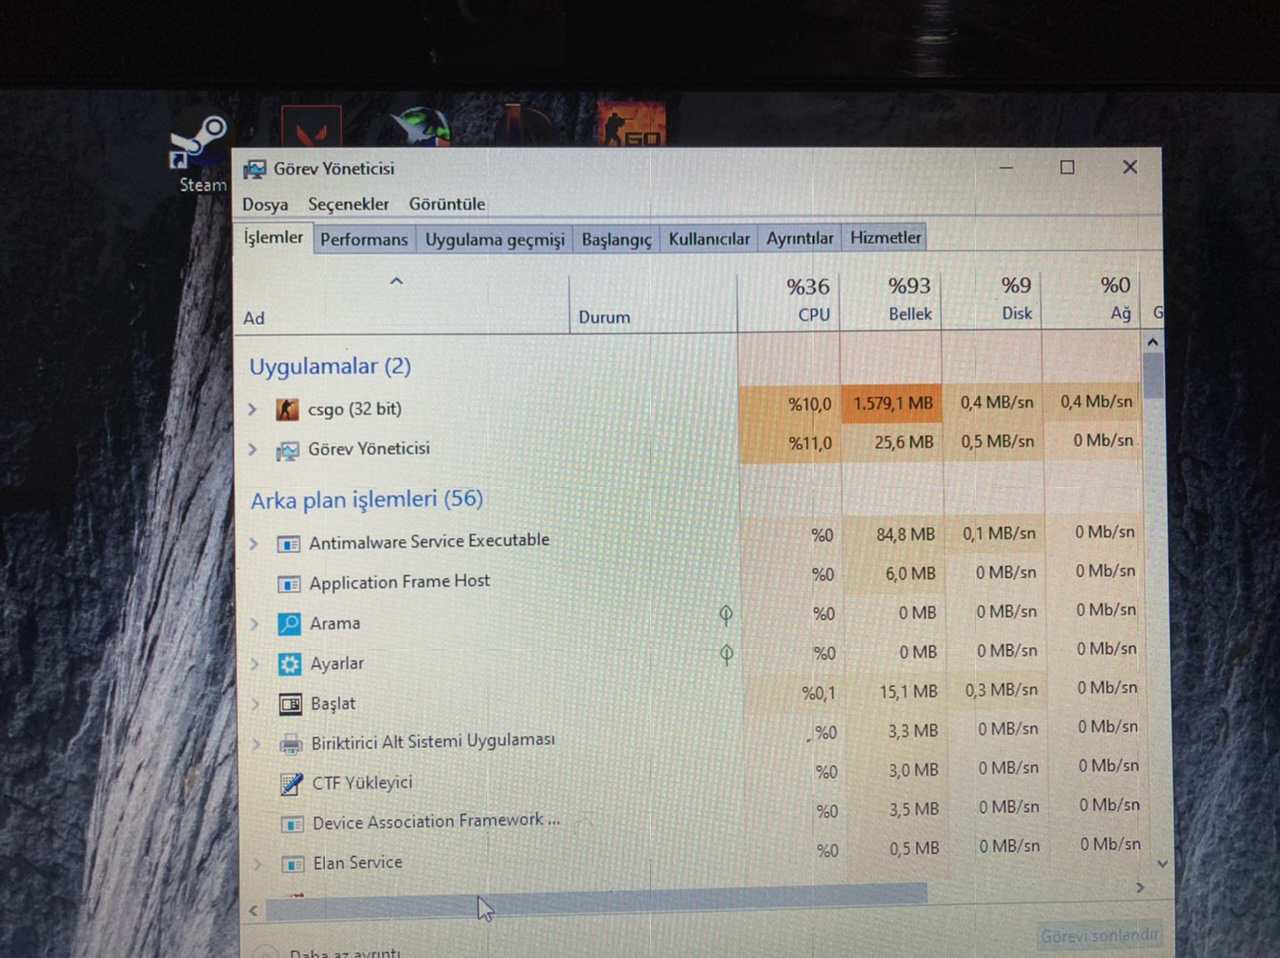Click the Elan Service icon
Image resolution: width=1280 pixels, height=958 pixels.
pyautogui.click(x=292, y=864)
